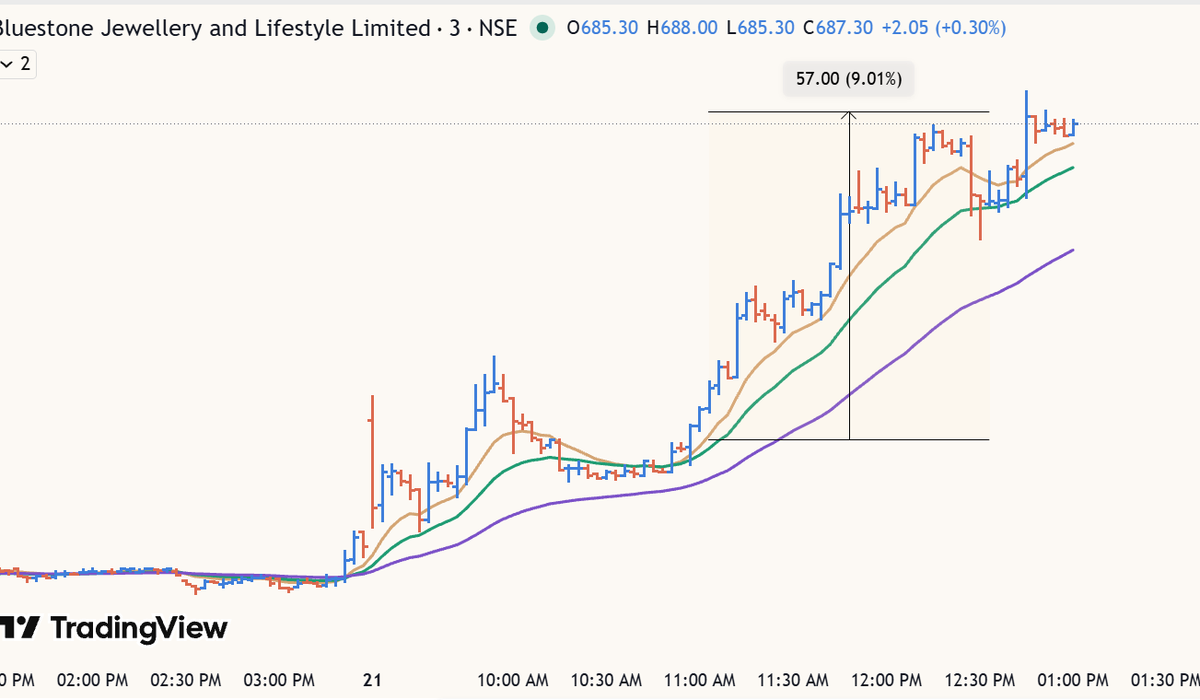Click the 02:30 PM time axis label
Screen dimensions: 1200x700
pyautogui.click(x=186, y=680)
